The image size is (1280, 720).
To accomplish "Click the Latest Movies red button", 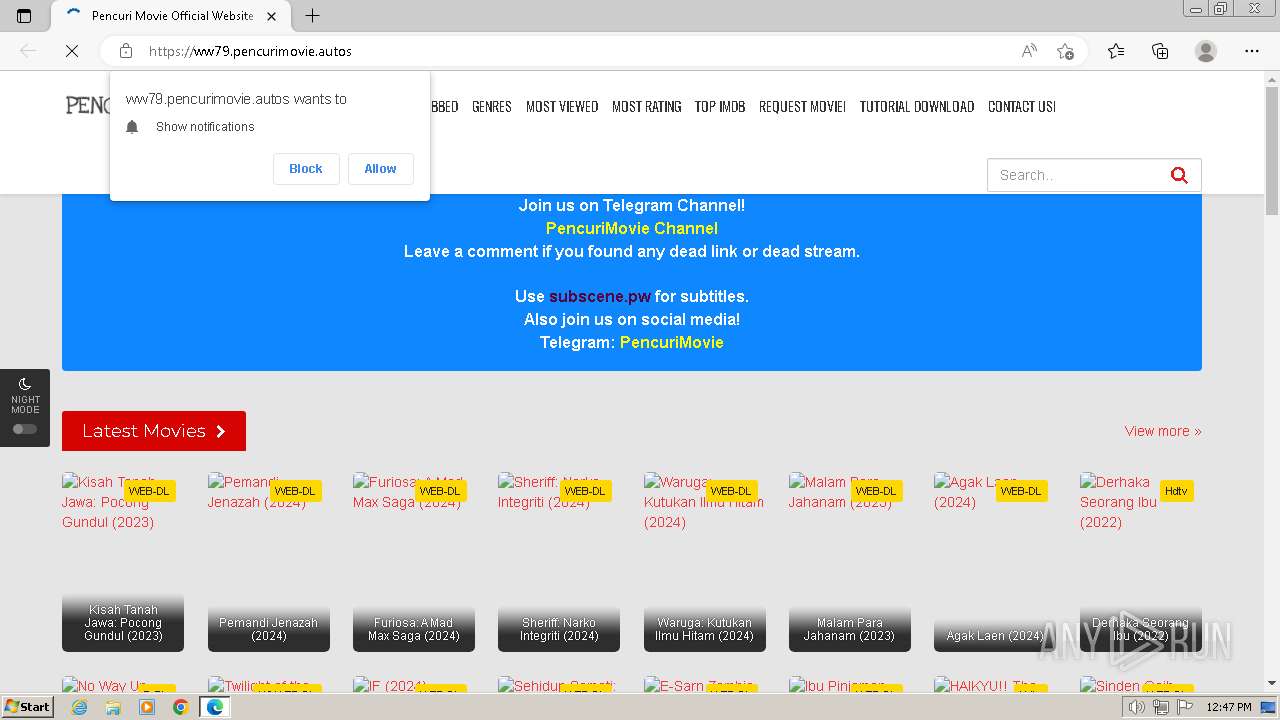I will coord(154,431).
